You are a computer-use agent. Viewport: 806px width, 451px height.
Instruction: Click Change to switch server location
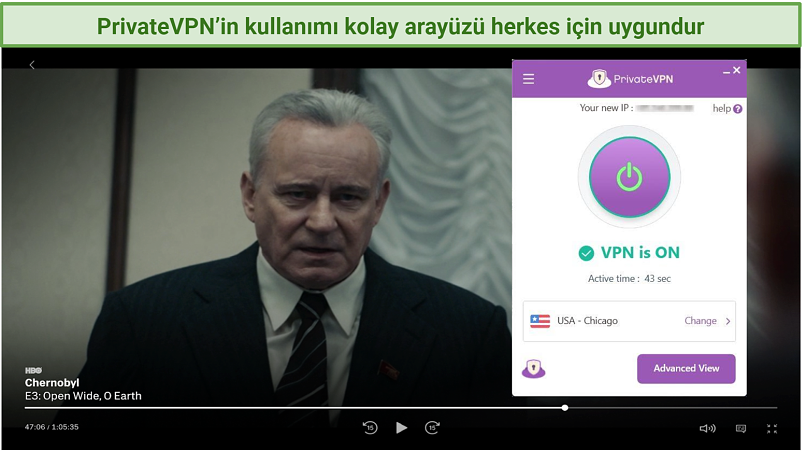click(x=700, y=321)
